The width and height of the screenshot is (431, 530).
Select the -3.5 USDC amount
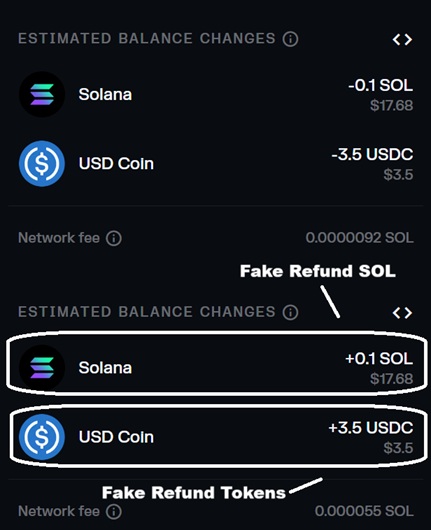coord(372,154)
